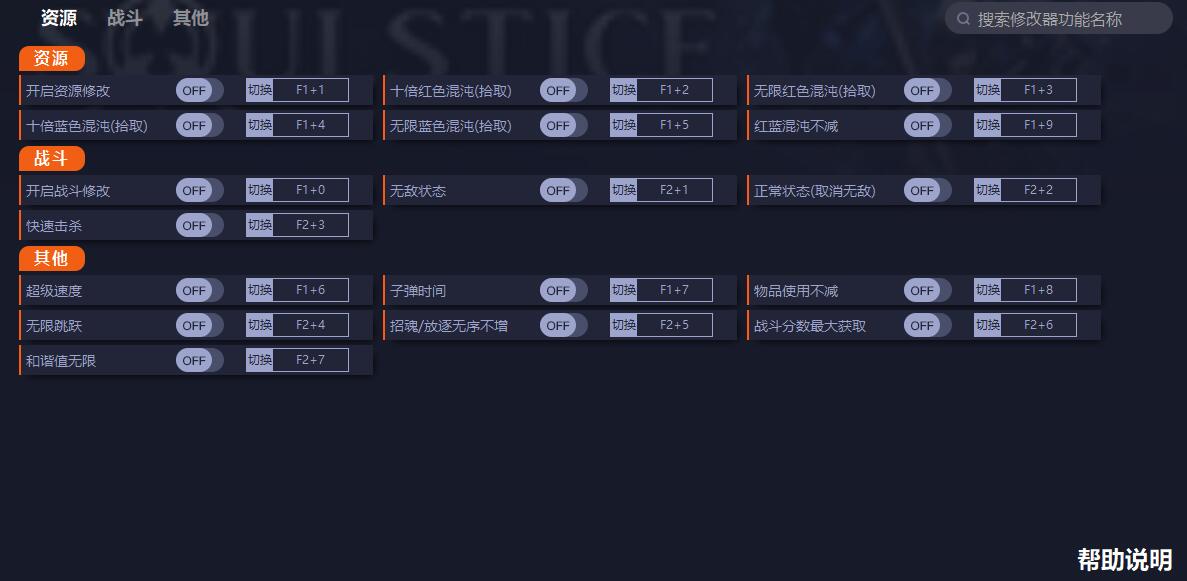Image resolution: width=1187 pixels, height=581 pixels.
Task: Toggle 战斗分数最大获取 switch
Action: point(927,325)
